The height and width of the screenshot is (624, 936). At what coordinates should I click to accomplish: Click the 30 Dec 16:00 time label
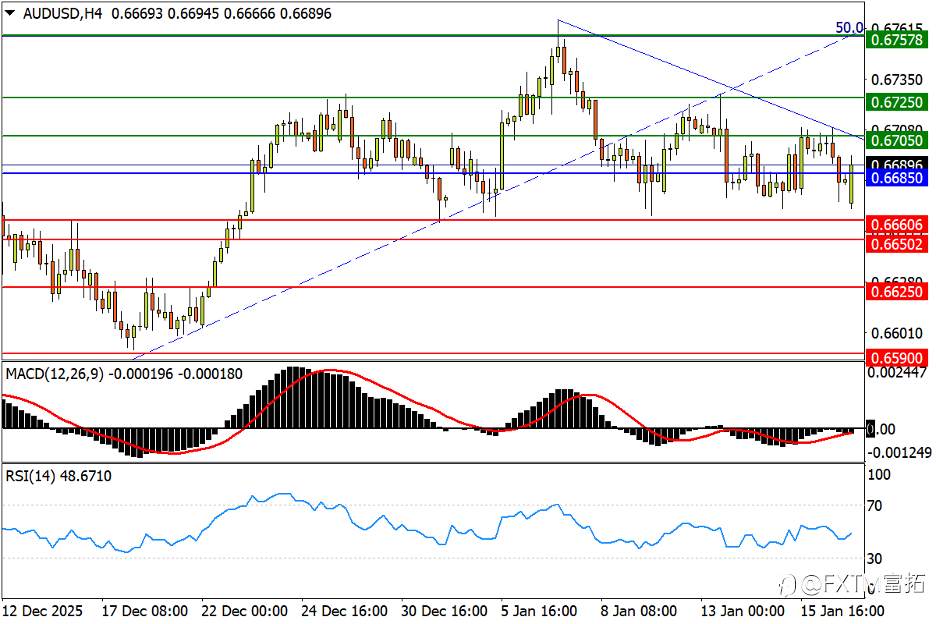[445, 611]
